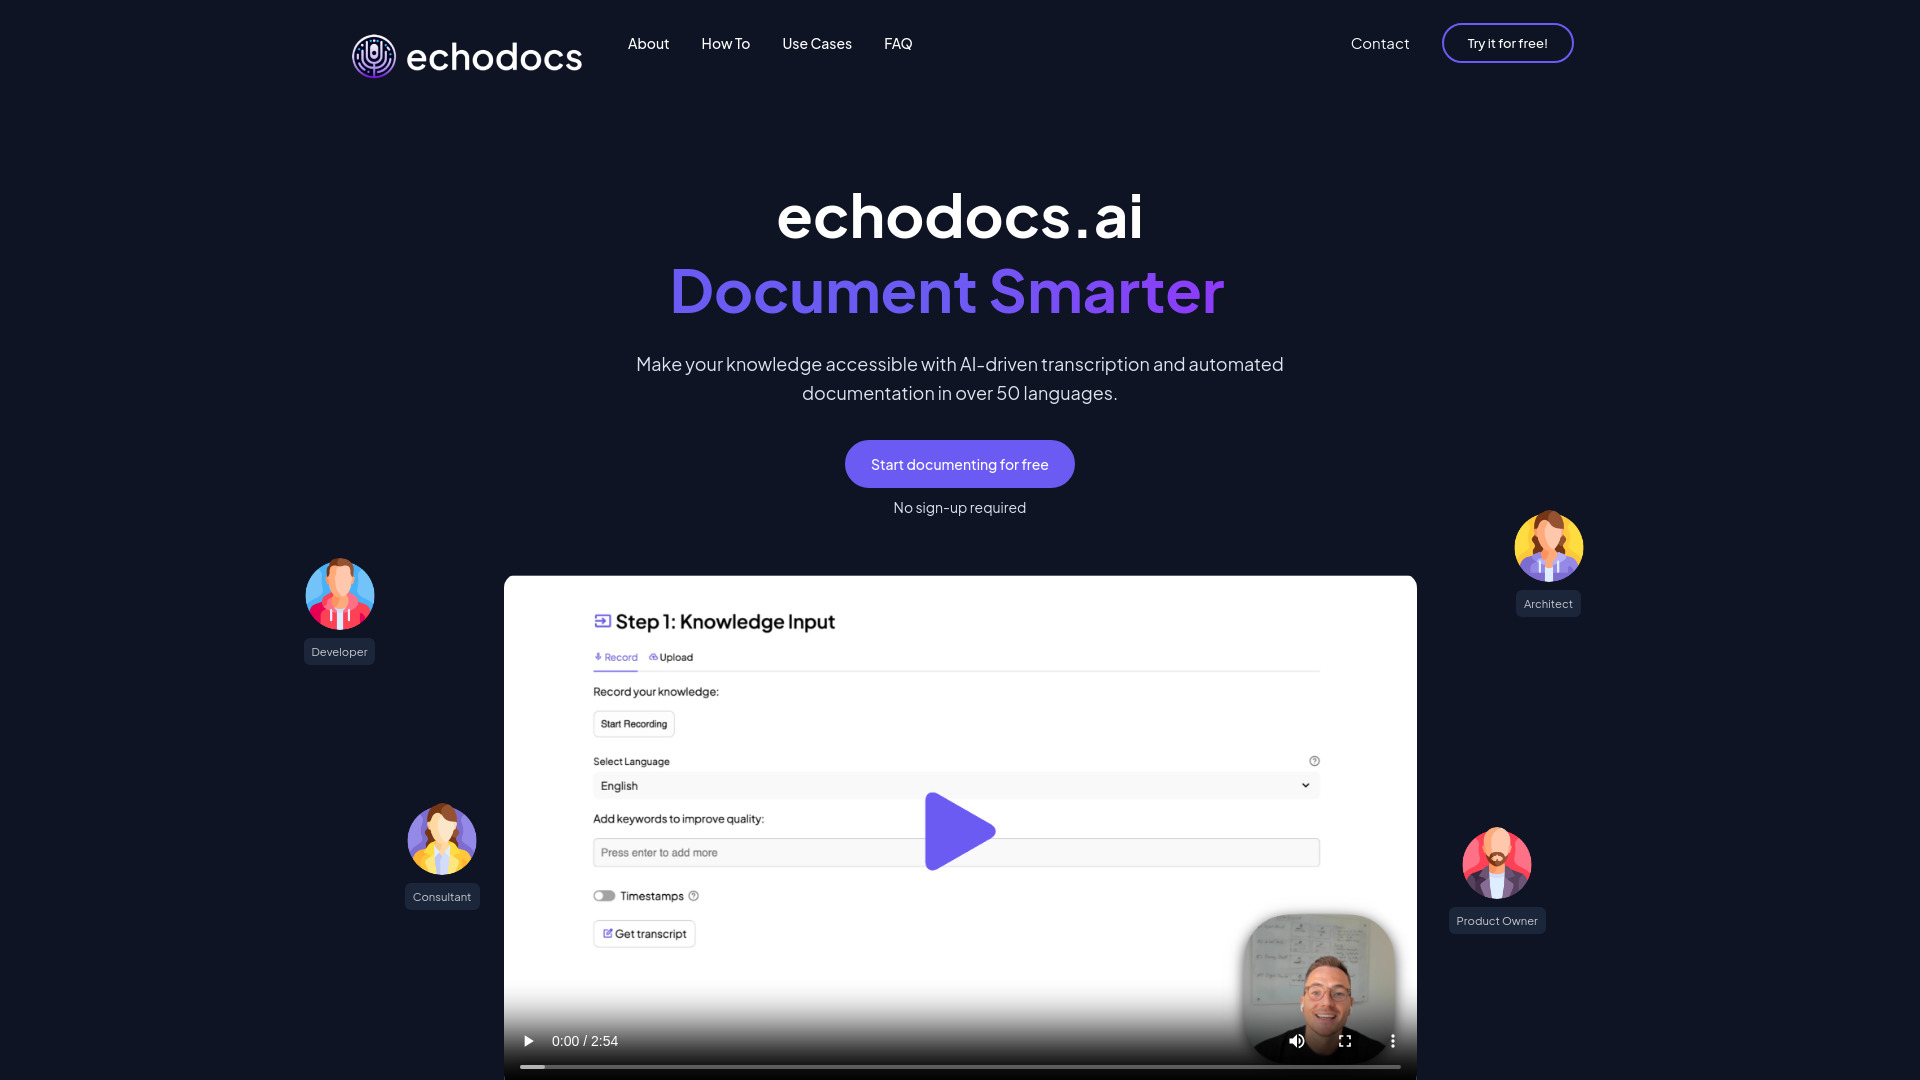Open the Use Cases menu item
The height and width of the screenshot is (1080, 1920).
pos(816,44)
